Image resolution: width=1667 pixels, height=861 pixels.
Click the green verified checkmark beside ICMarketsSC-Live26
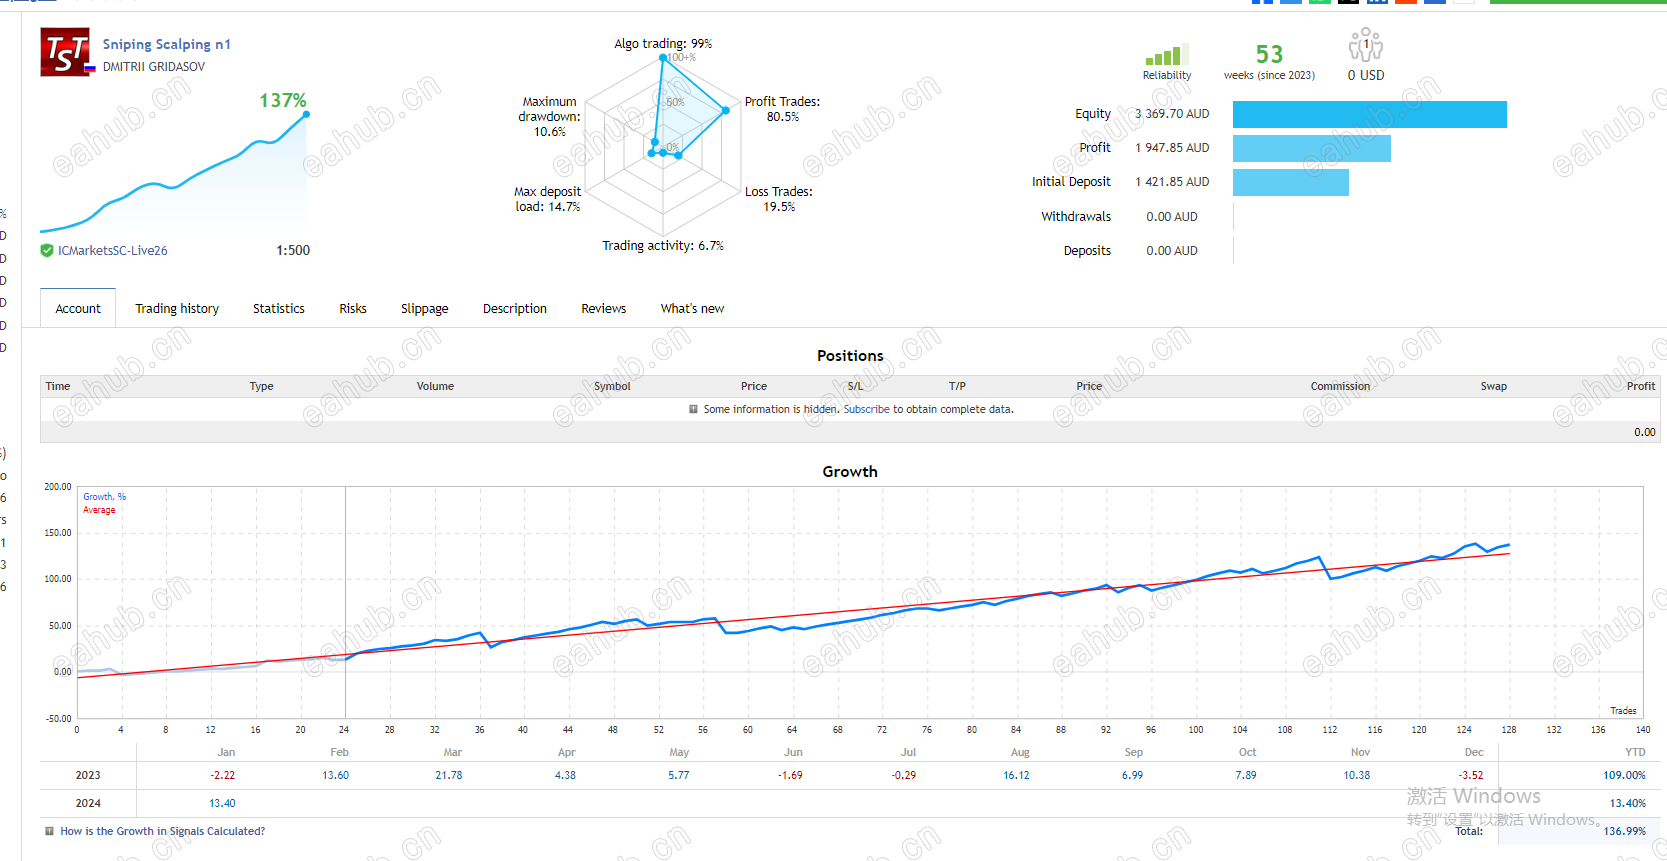(x=47, y=251)
